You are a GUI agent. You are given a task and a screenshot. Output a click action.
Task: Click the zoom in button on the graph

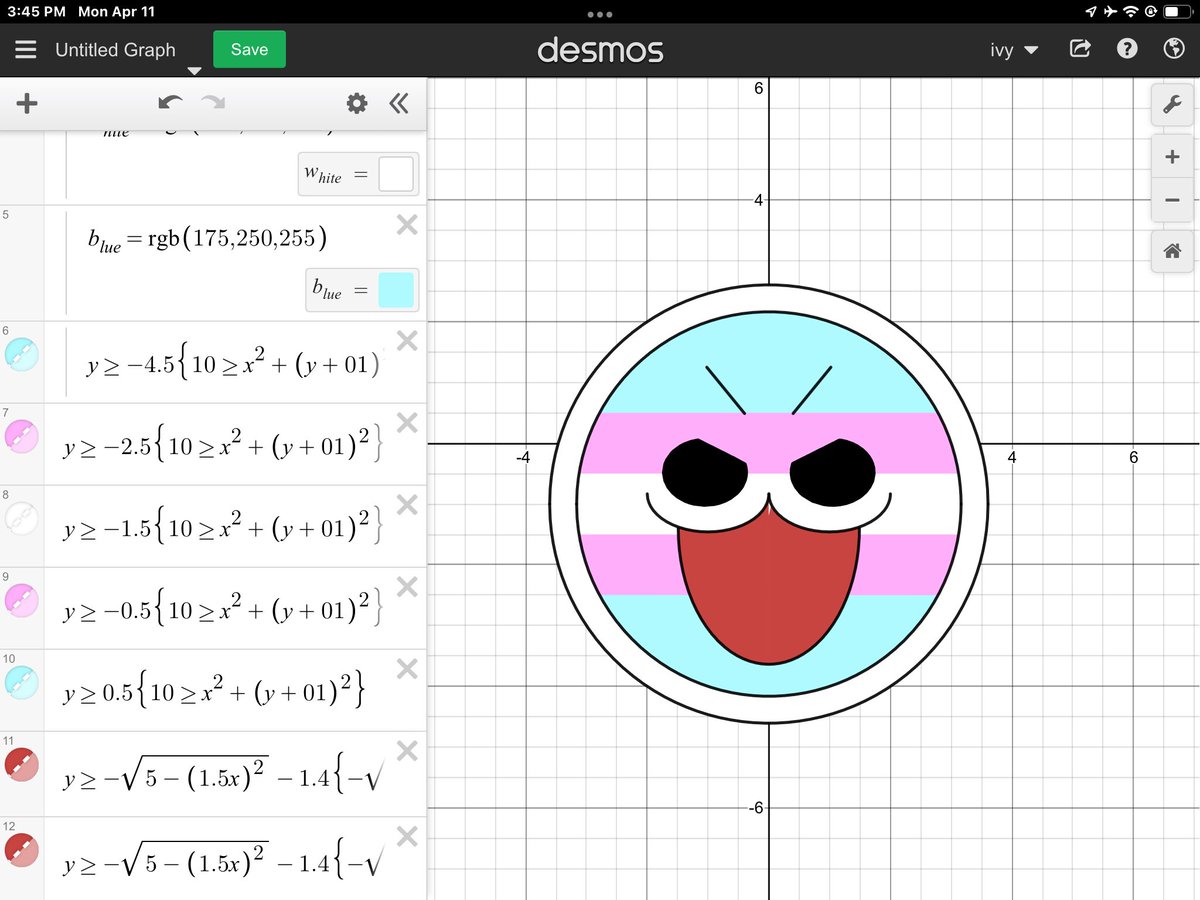(1172, 156)
